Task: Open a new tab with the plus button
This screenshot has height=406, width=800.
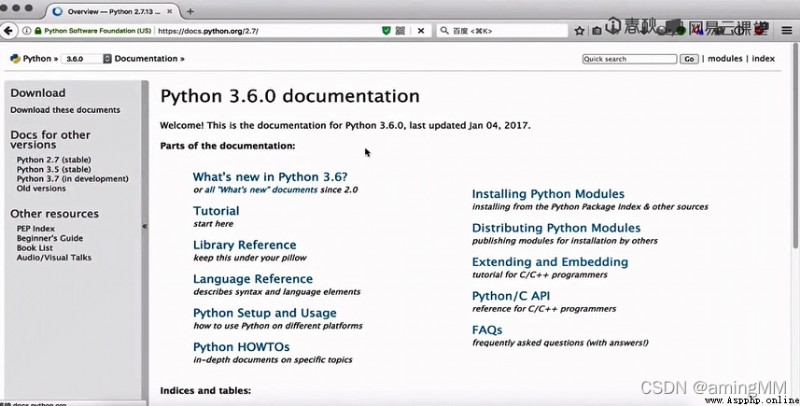Action: [190, 11]
